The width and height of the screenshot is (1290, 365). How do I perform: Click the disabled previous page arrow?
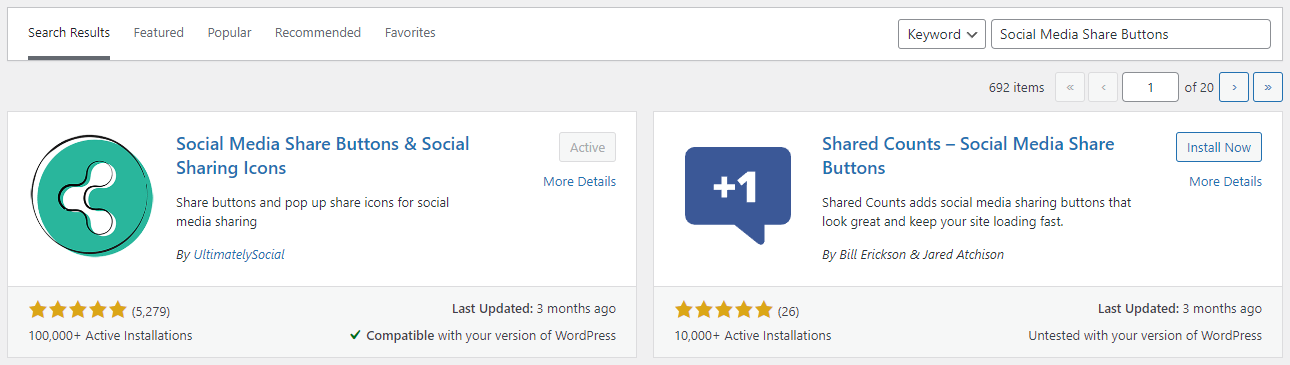1103,87
